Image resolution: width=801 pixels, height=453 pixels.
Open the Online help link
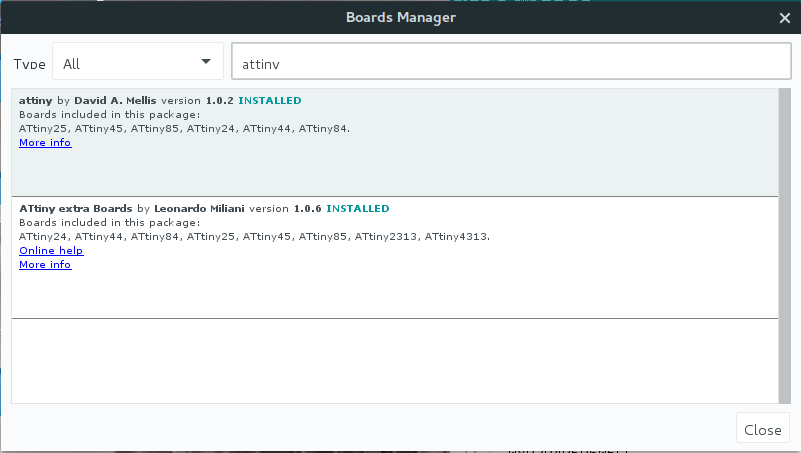point(51,250)
